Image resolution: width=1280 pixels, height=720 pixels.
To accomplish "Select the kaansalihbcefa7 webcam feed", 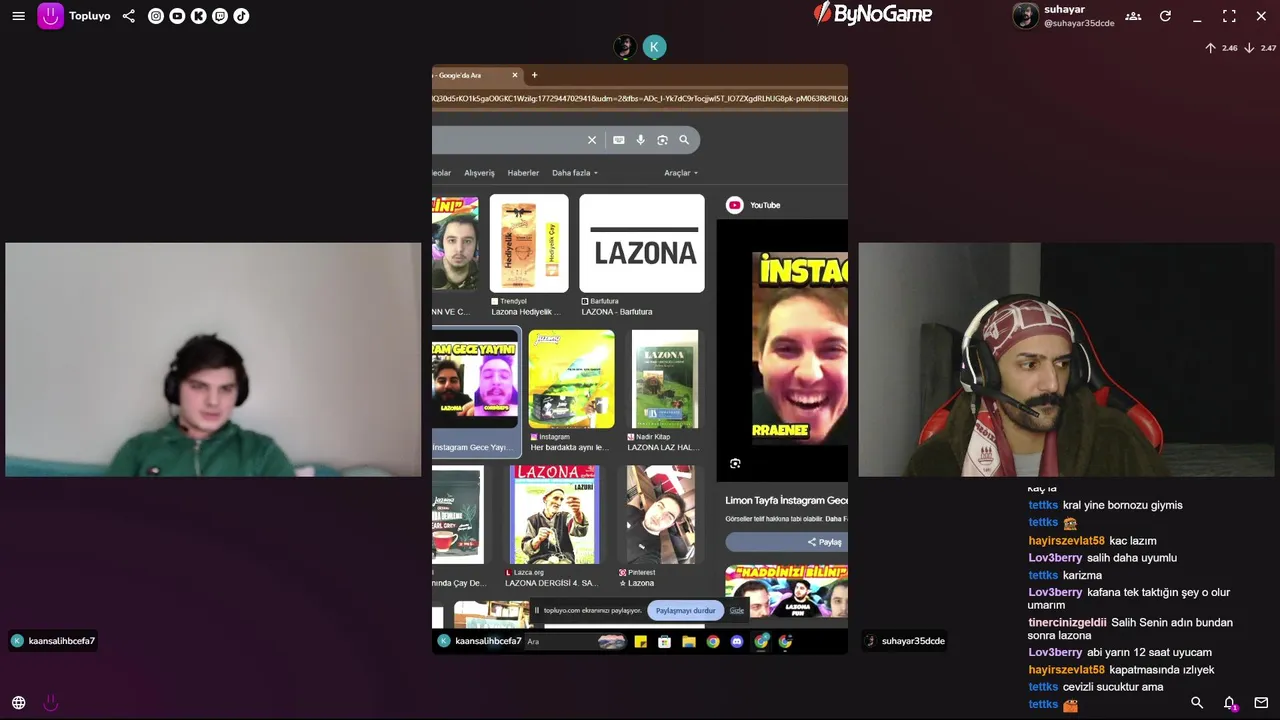I will coord(213,360).
